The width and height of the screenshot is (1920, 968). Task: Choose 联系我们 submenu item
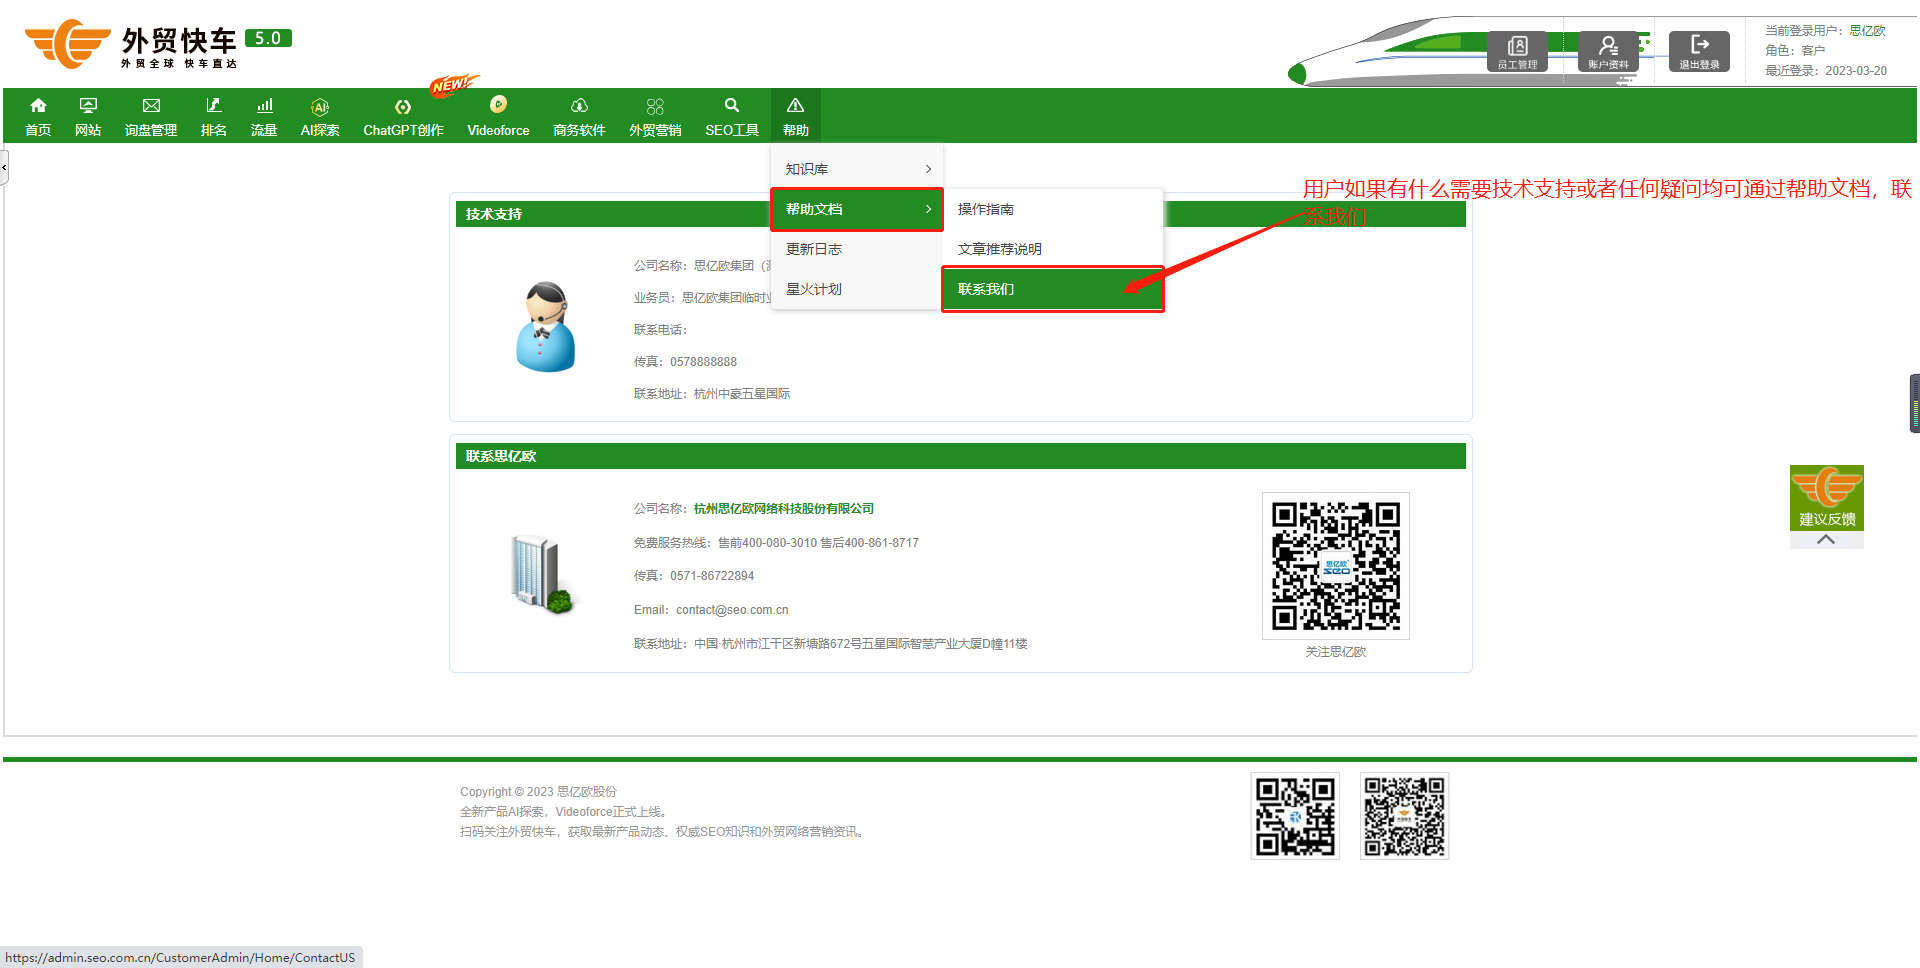pyautogui.click(x=1053, y=289)
